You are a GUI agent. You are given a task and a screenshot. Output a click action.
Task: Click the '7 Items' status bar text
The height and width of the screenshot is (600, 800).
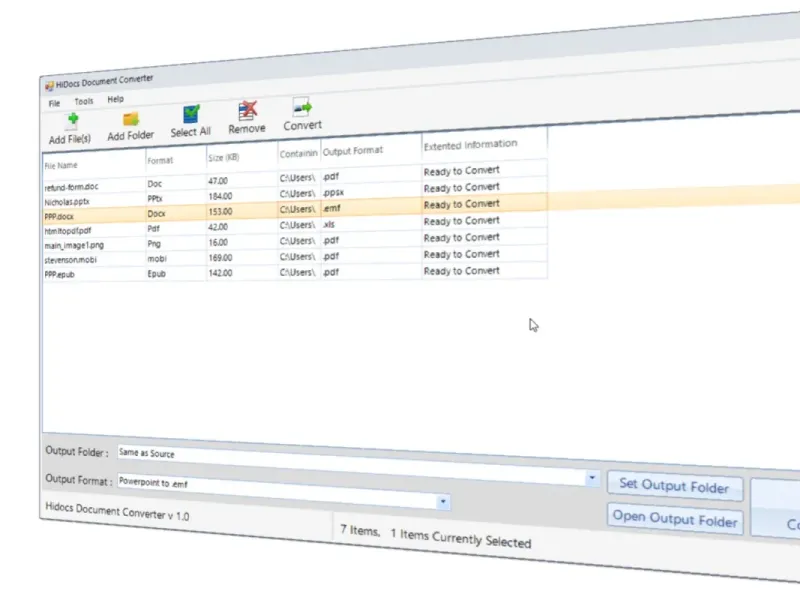coord(360,531)
